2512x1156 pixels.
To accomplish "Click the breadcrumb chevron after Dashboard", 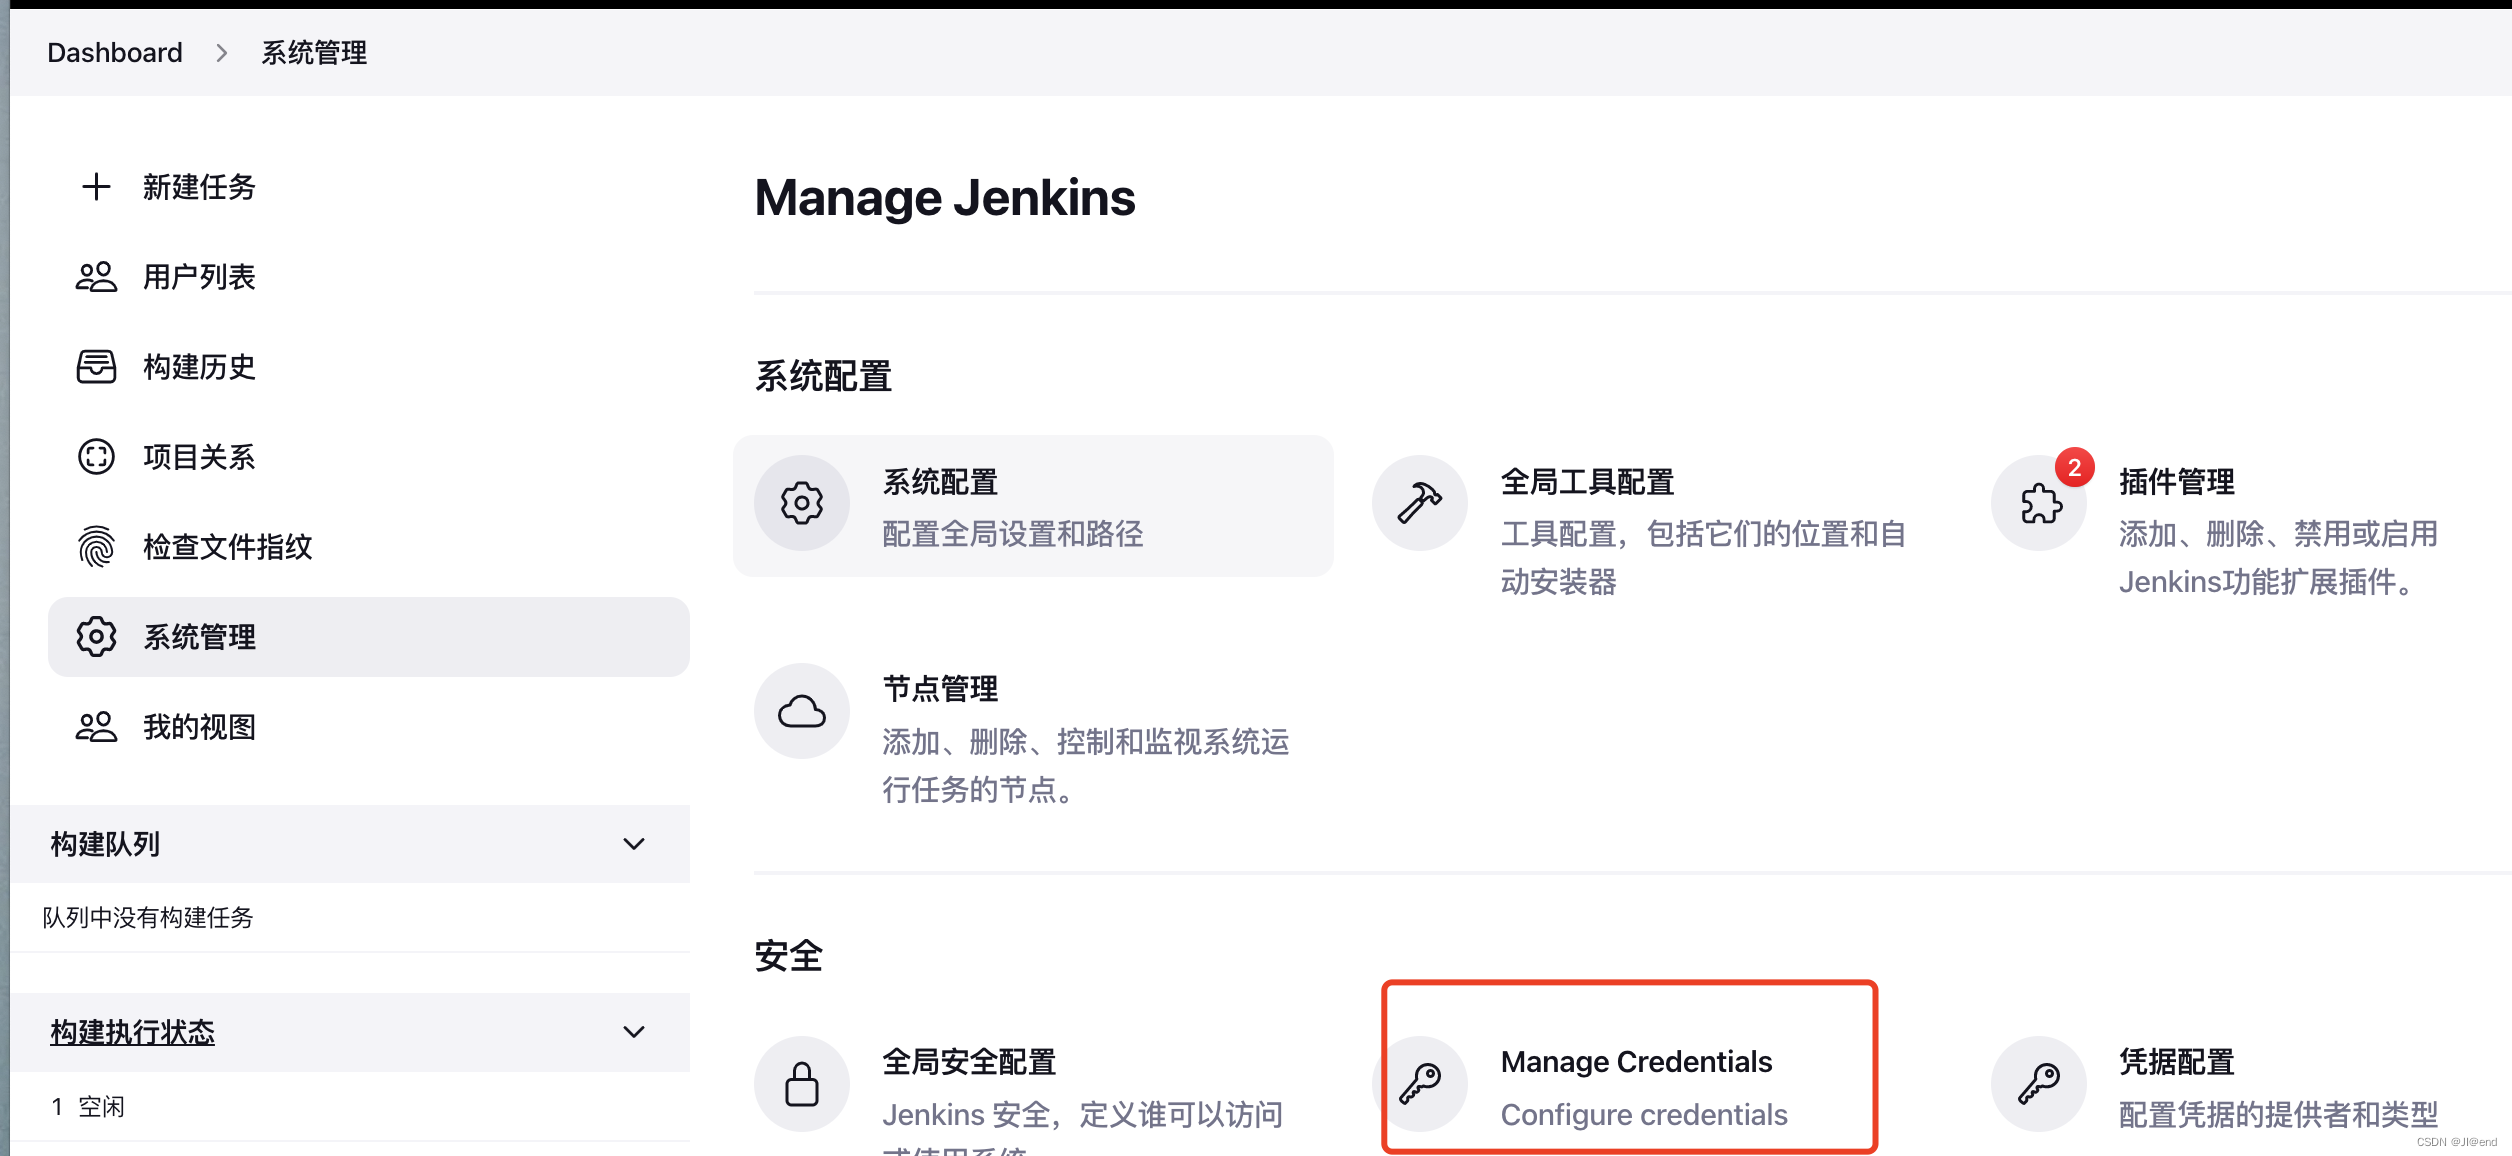I will tap(222, 53).
